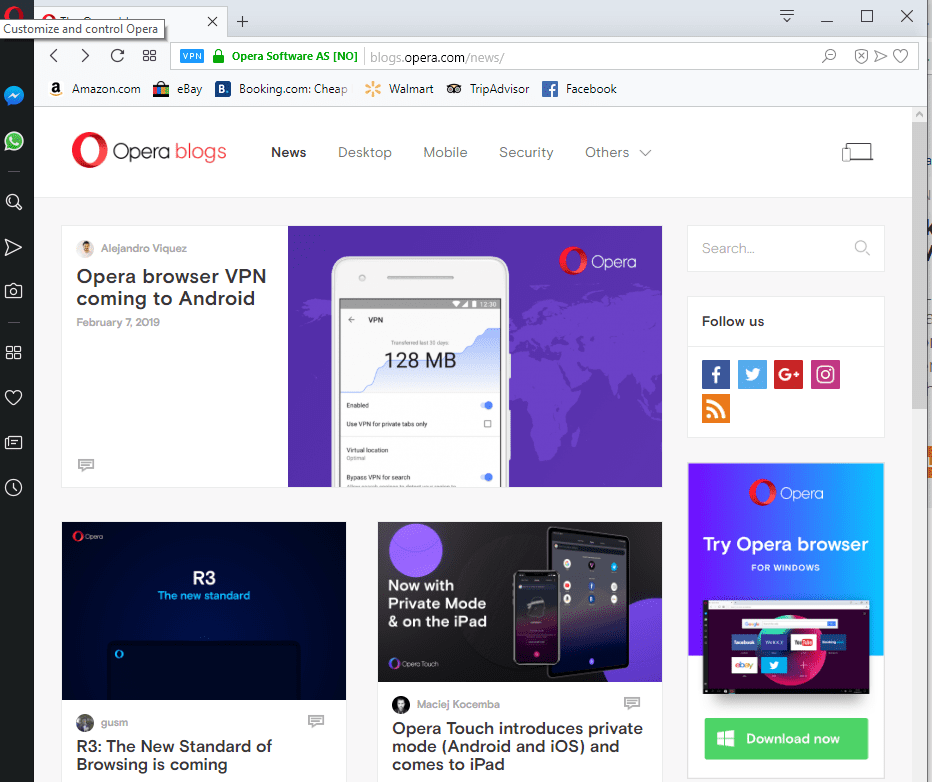932x782 pixels.
Task: Open My Flow from the sidebar
Action: pyautogui.click(x=14, y=247)
